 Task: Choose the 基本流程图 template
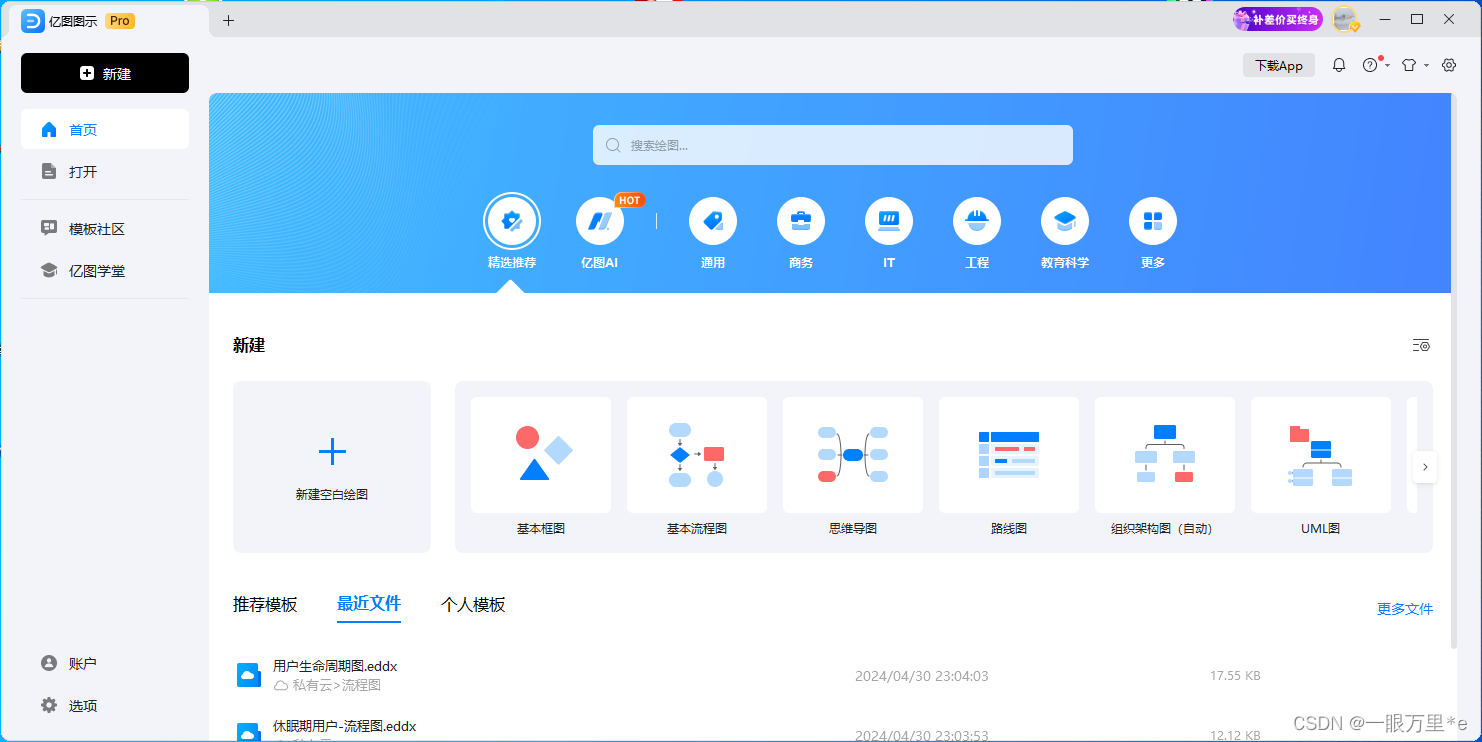[x=697, y=466]
